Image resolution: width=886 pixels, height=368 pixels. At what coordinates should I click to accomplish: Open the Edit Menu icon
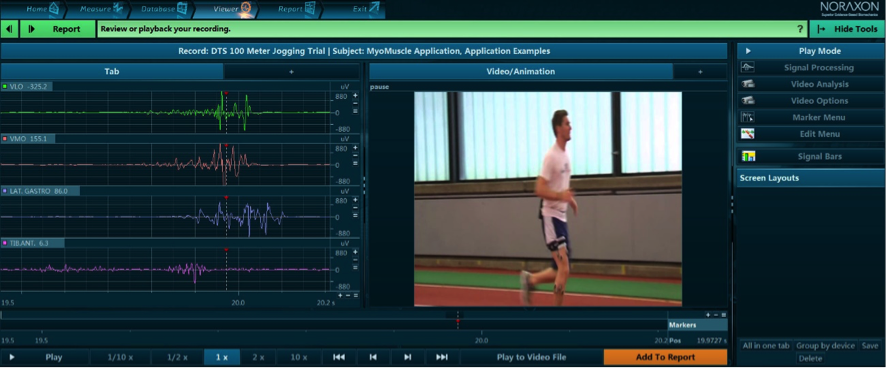pyautogui.click(x=748, y=134)
